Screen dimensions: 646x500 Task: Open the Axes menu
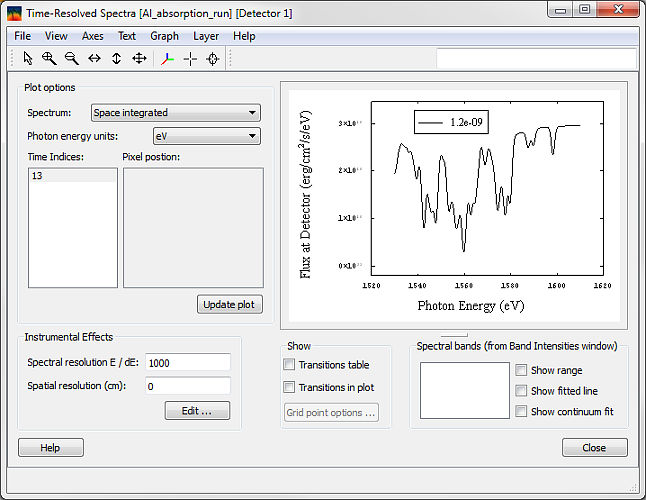tap(93, 36)
